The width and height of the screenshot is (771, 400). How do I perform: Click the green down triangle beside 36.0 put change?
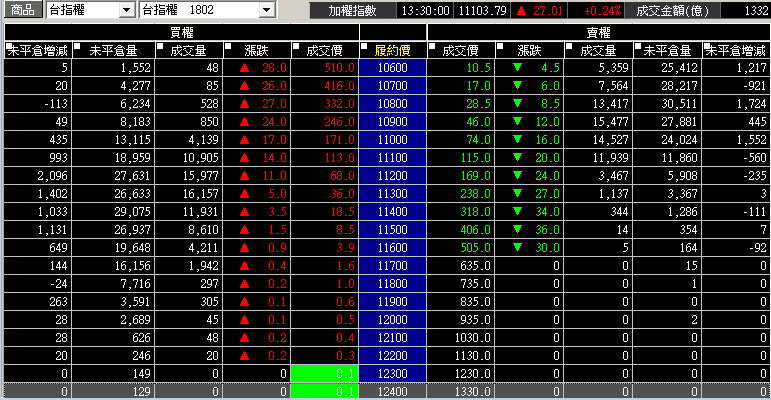pos(517,229)
